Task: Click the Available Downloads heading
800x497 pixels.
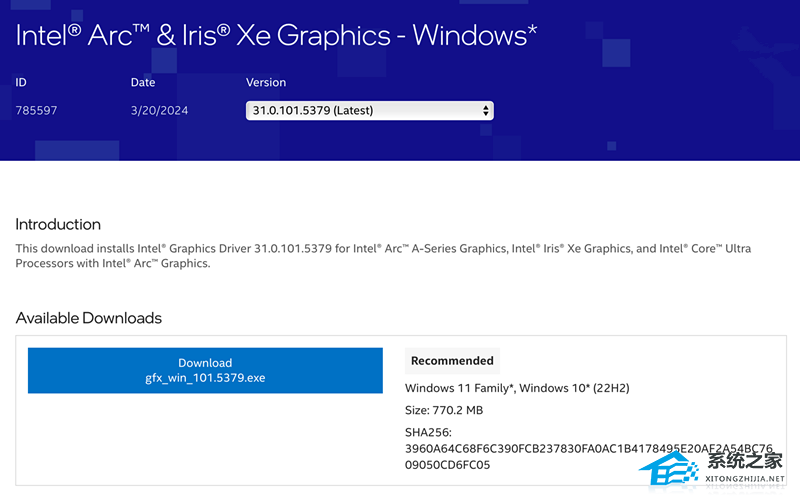Action: [88, 318]
